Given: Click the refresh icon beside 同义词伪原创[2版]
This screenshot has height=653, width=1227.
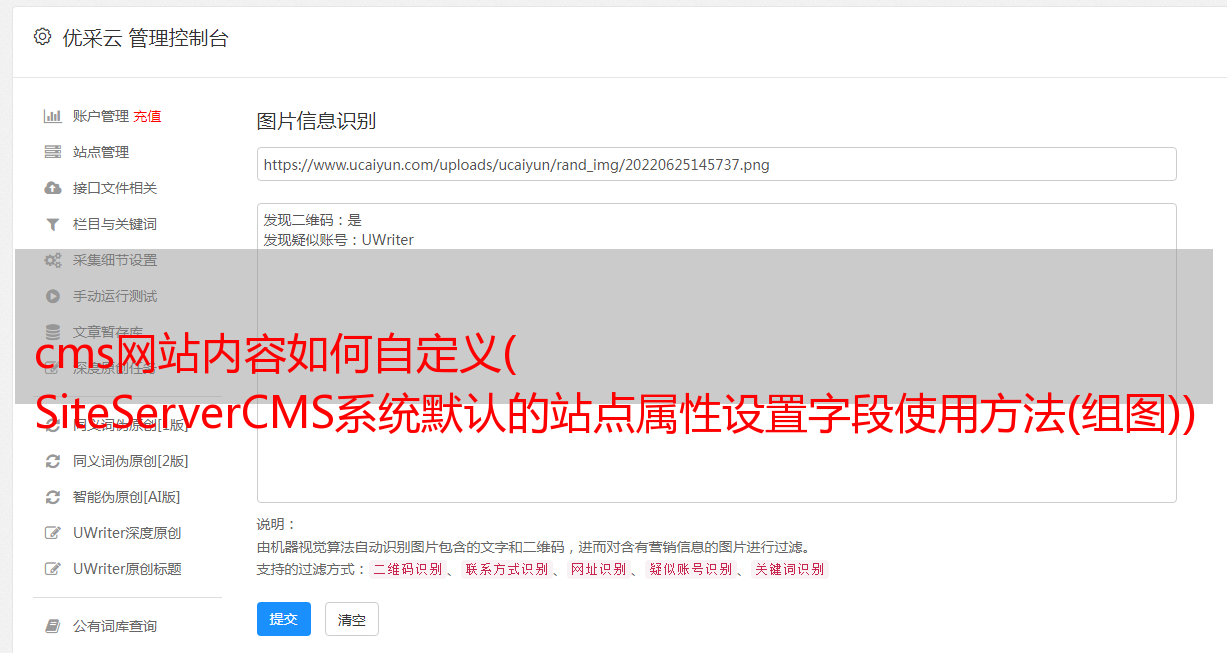Looking at the screenshot, I should click(x=53, y=461).
